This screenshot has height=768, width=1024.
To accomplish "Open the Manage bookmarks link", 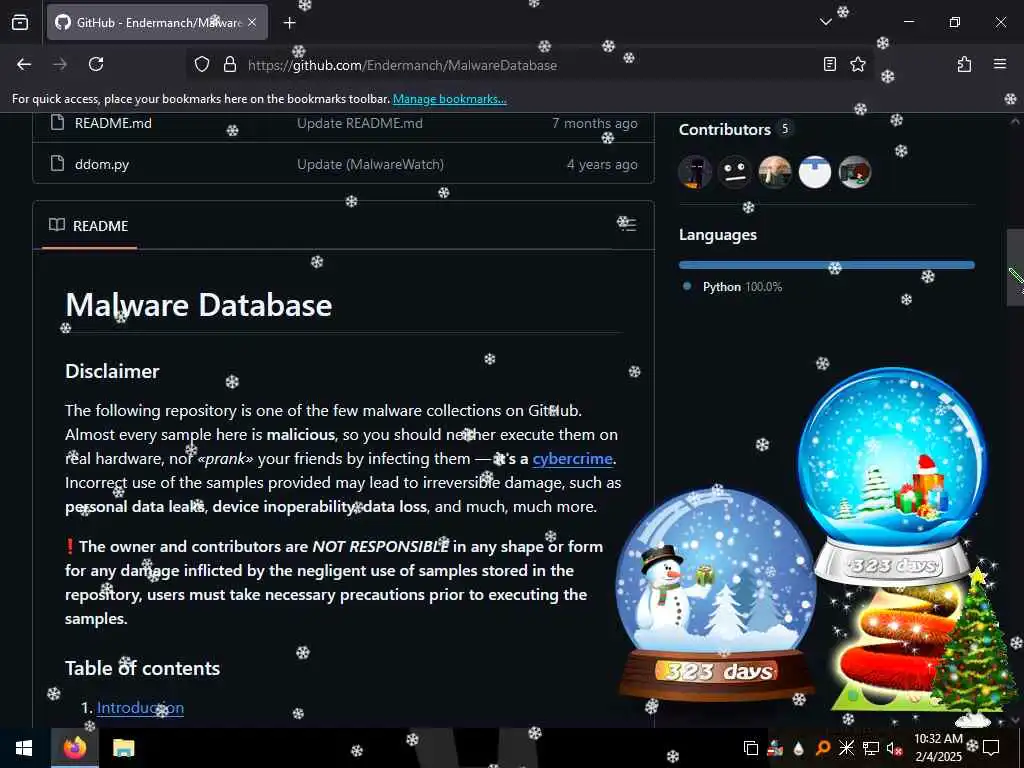I will [x=449, y=99].
